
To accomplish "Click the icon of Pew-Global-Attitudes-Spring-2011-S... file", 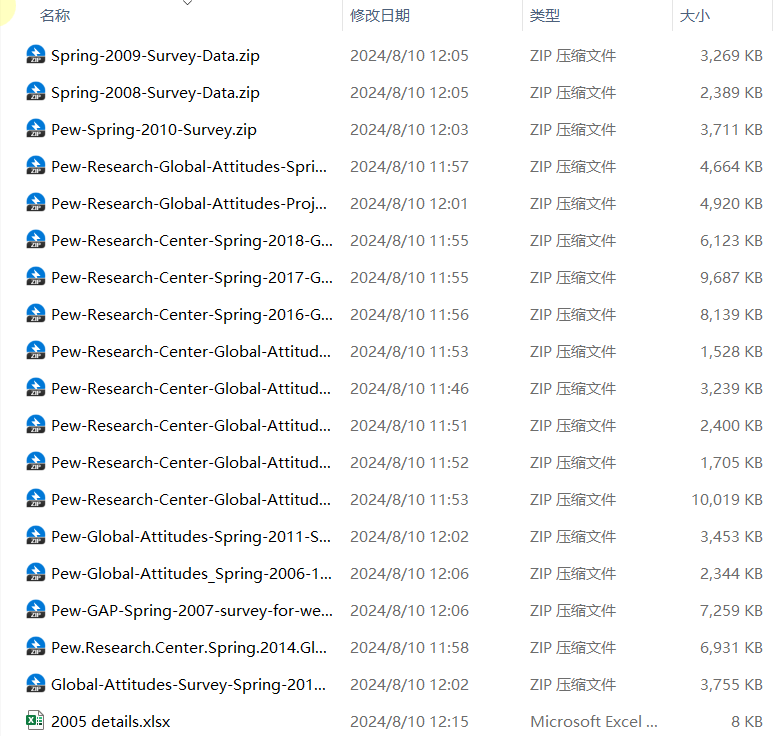I will tap(35, 536).
